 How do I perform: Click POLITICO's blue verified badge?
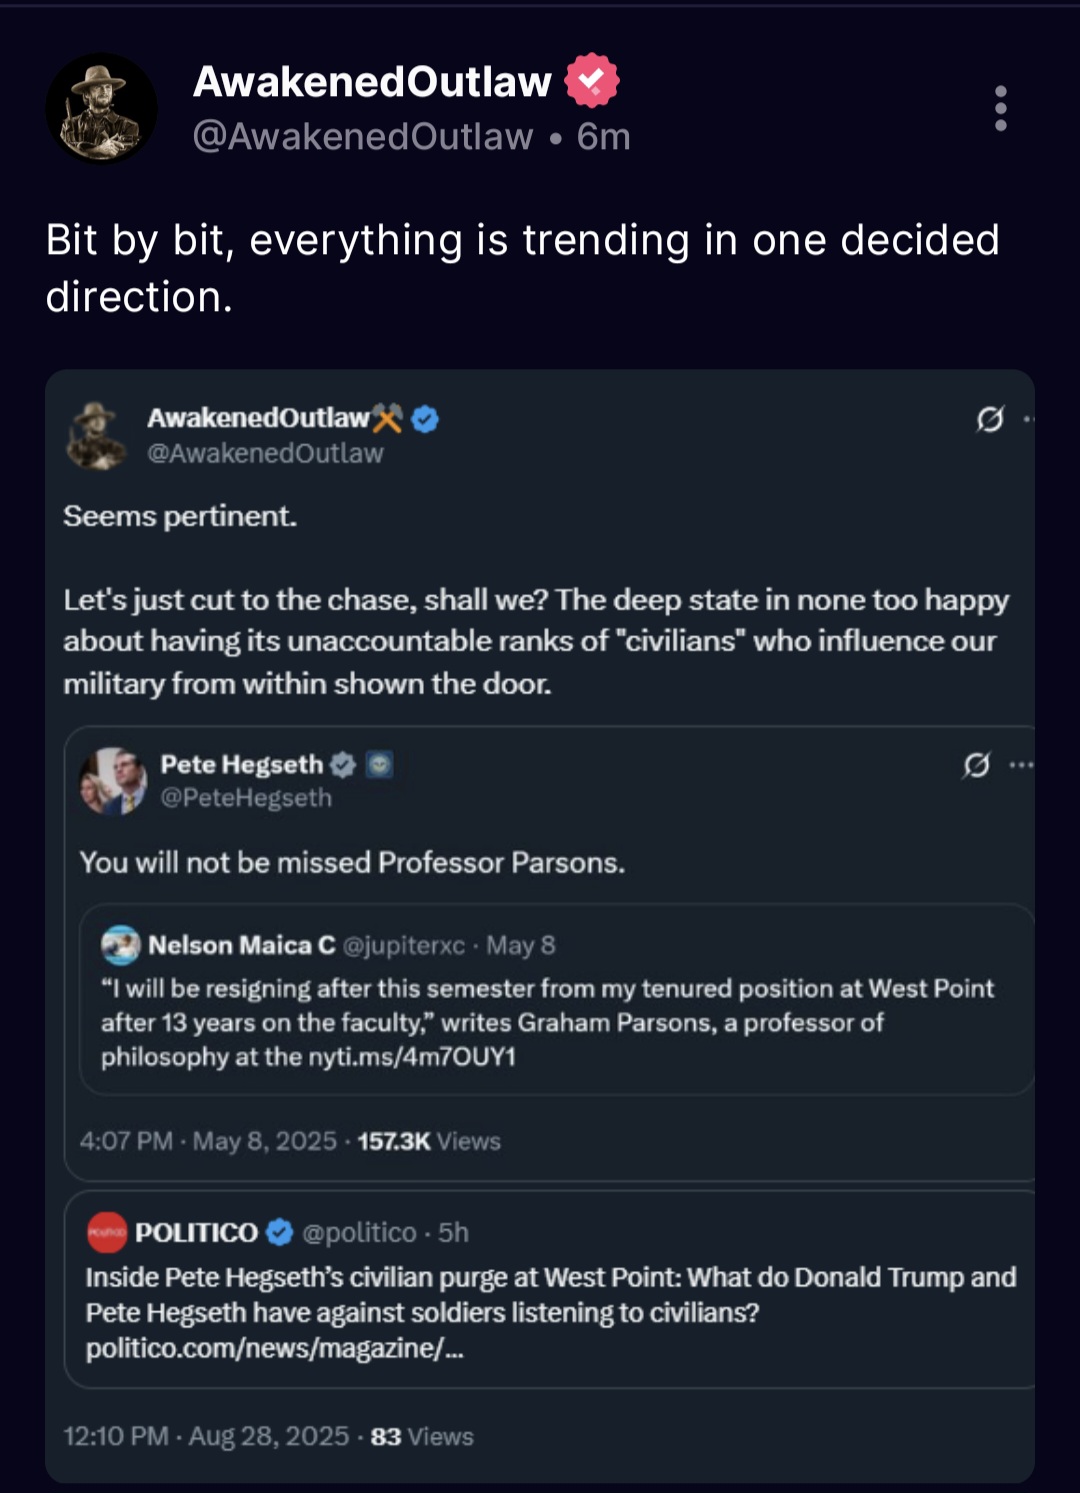coord(279,1232)
